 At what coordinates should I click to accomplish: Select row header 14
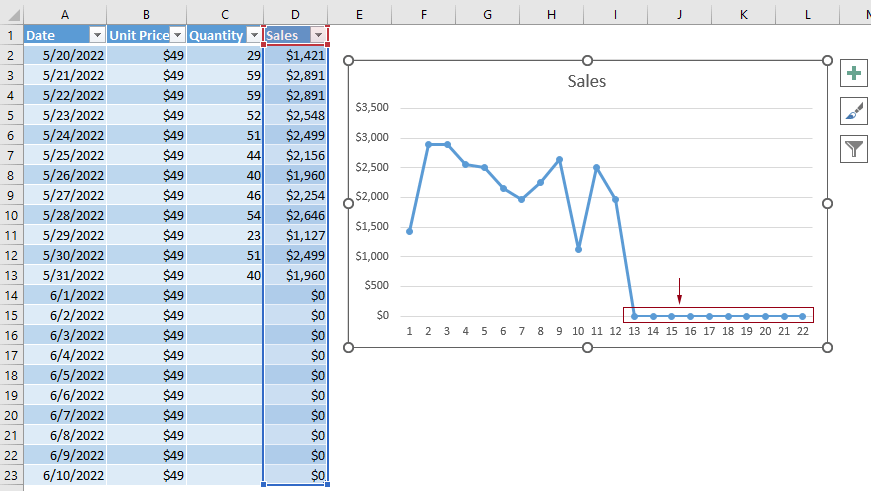(x=11, y=295)
